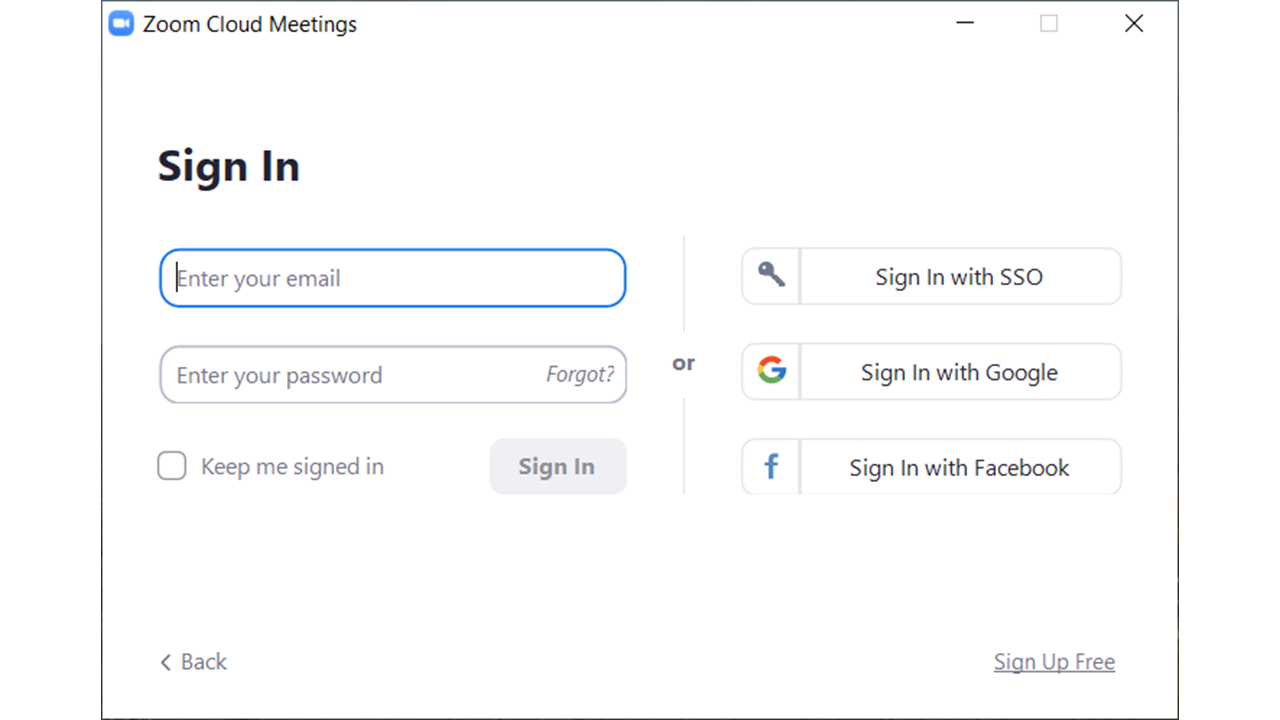This screenshot has width=1280, height=720.
Task: Click the key icon for SSO sign-in
Action: (771, 276)
